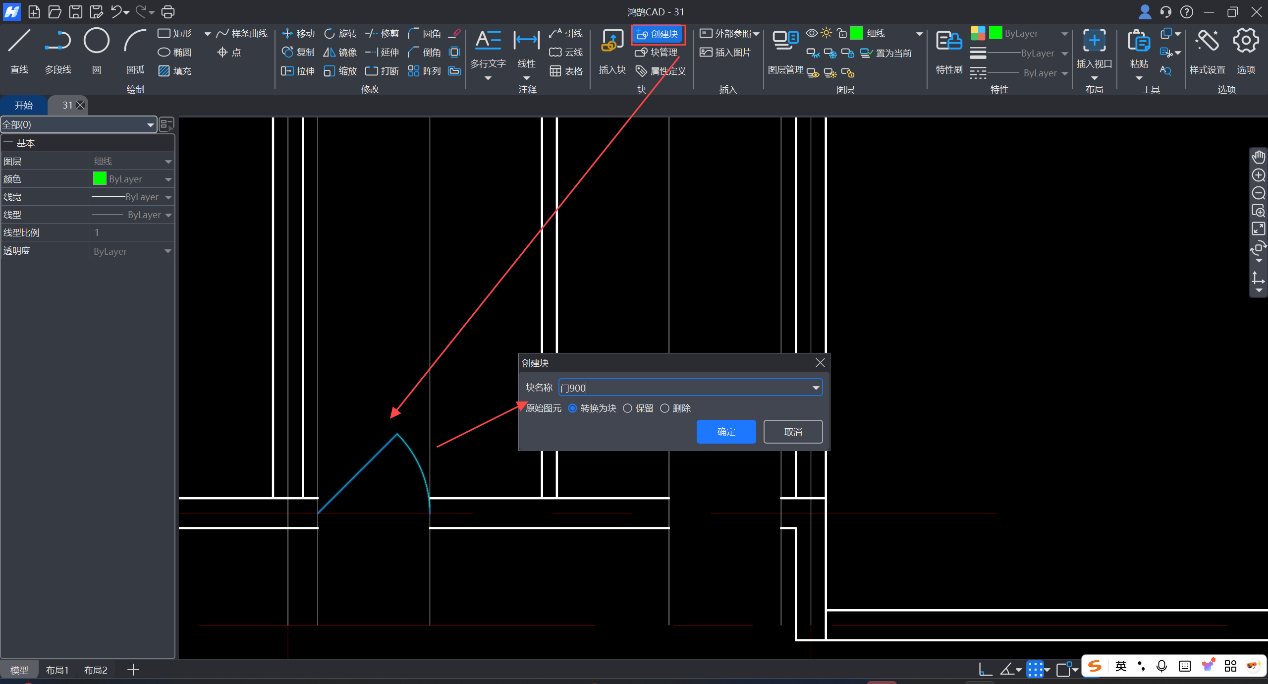Choose the 多段线 polyline tool

[57, 42]
